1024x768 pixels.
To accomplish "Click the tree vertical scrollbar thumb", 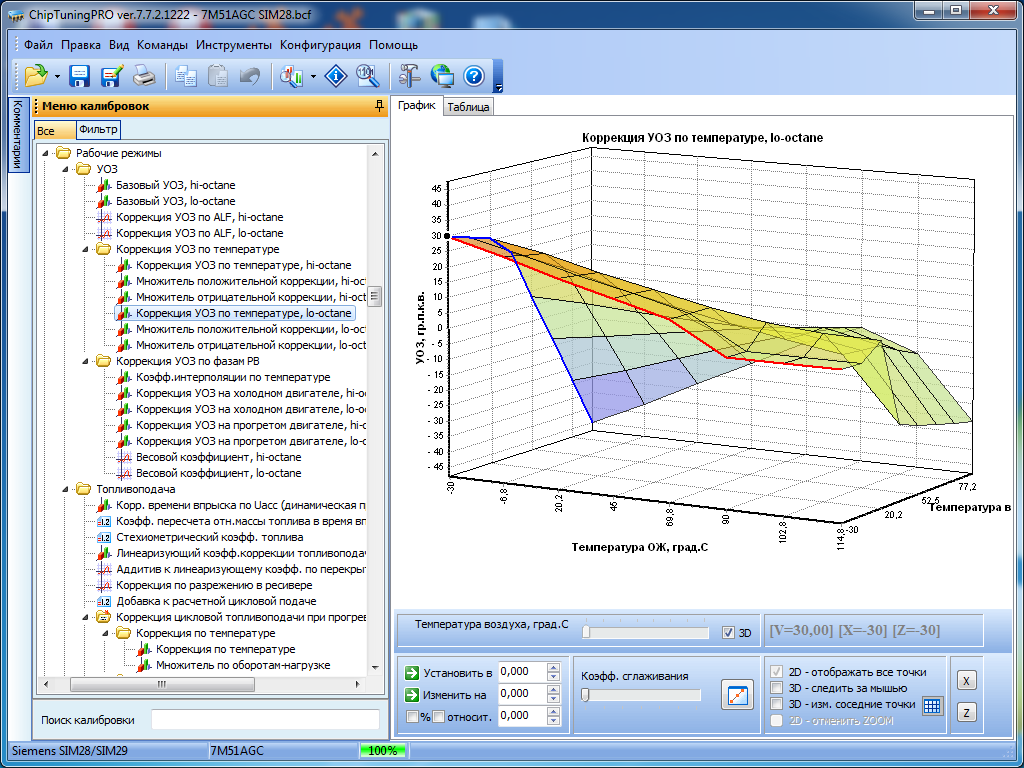I will (x=375, y=296).
